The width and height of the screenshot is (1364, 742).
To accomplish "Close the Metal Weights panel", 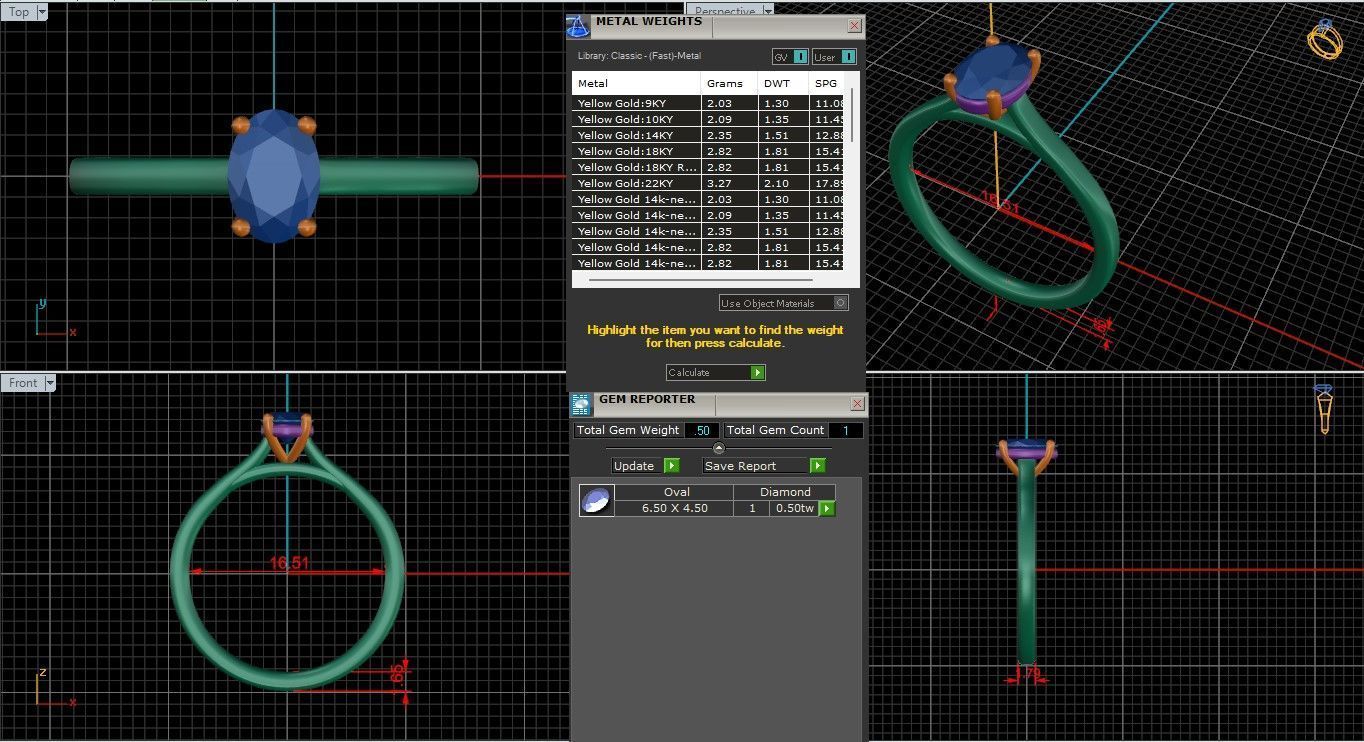I will click(x=854, y=26).
